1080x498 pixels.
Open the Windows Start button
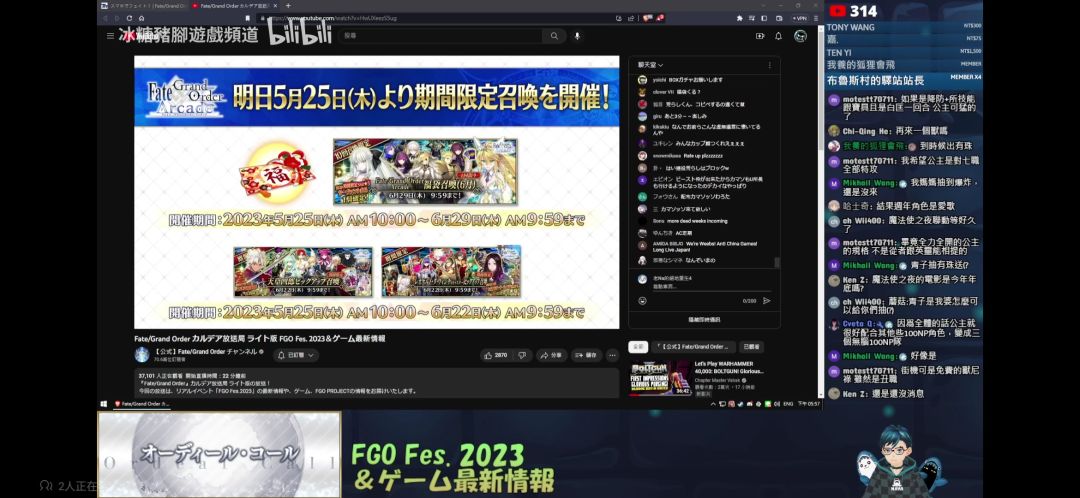coord(104,404)
